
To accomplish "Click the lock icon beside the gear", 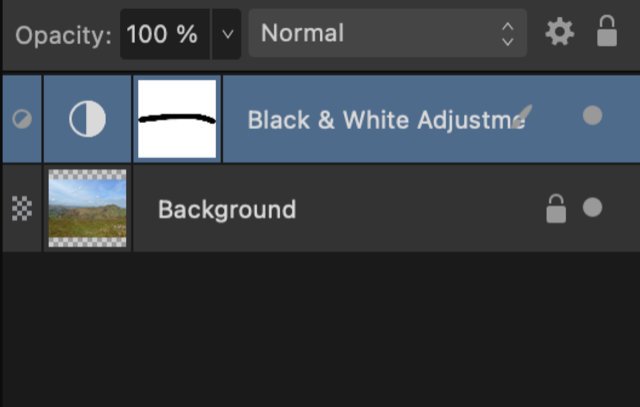I will coord(607,32).
